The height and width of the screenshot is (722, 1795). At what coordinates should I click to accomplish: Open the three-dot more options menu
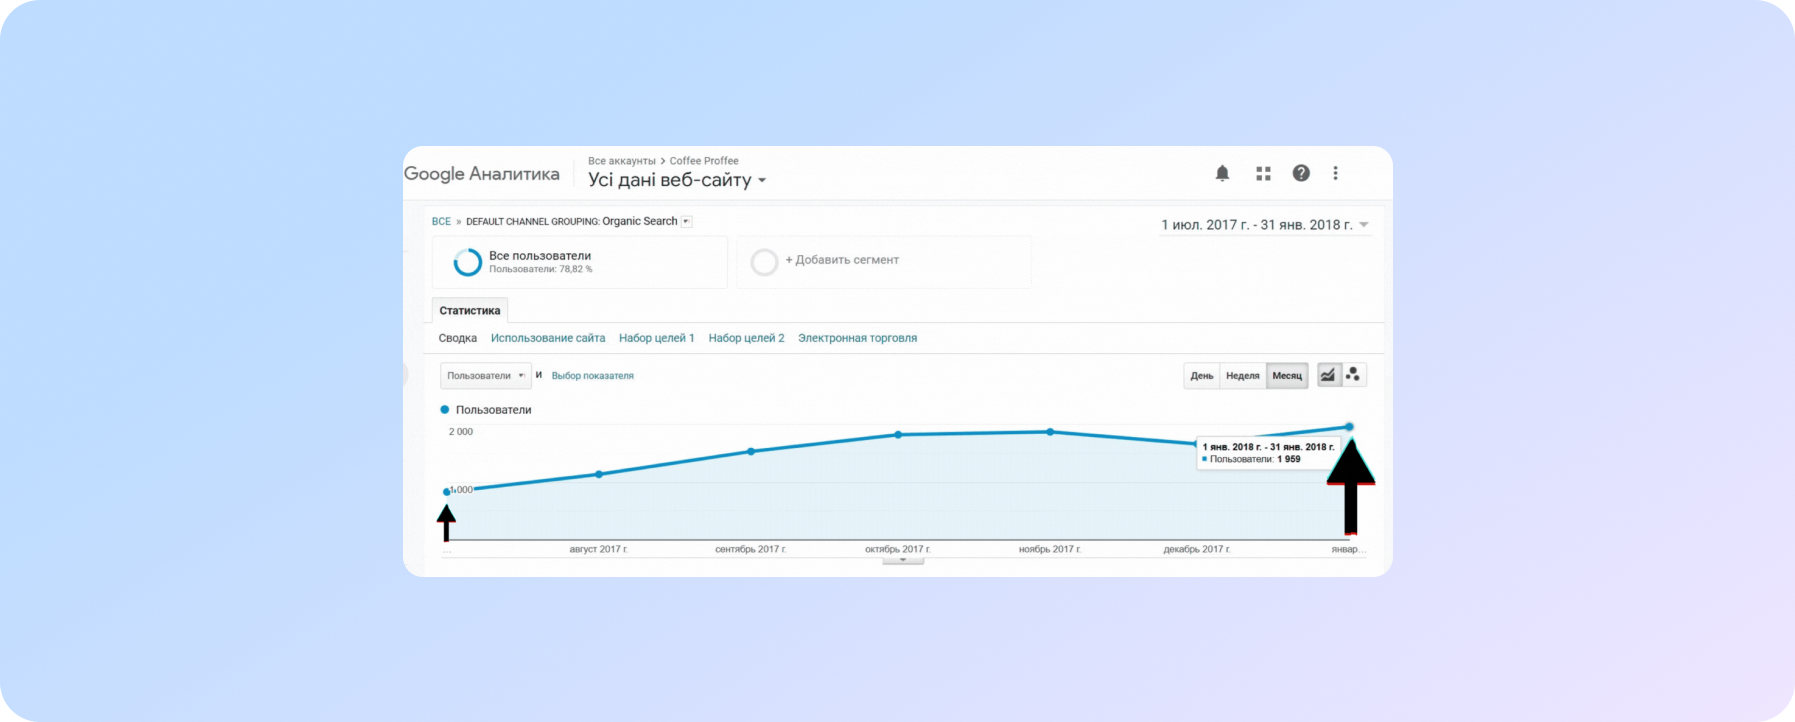click(1335, 173)
